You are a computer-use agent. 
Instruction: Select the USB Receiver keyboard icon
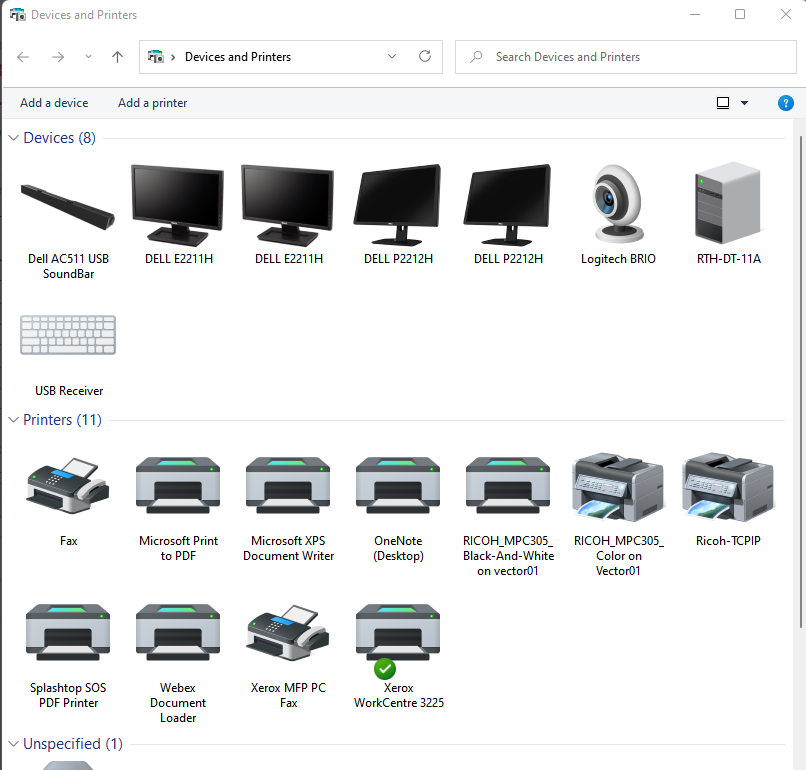(x=68, y=336)
